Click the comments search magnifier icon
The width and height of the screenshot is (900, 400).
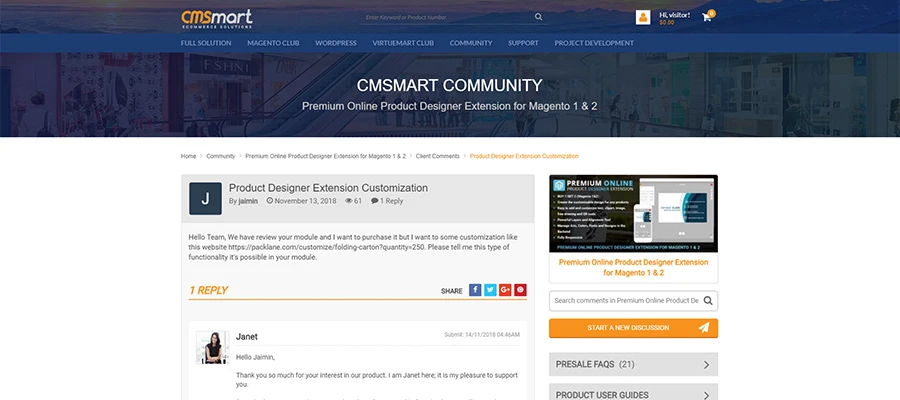708,300
